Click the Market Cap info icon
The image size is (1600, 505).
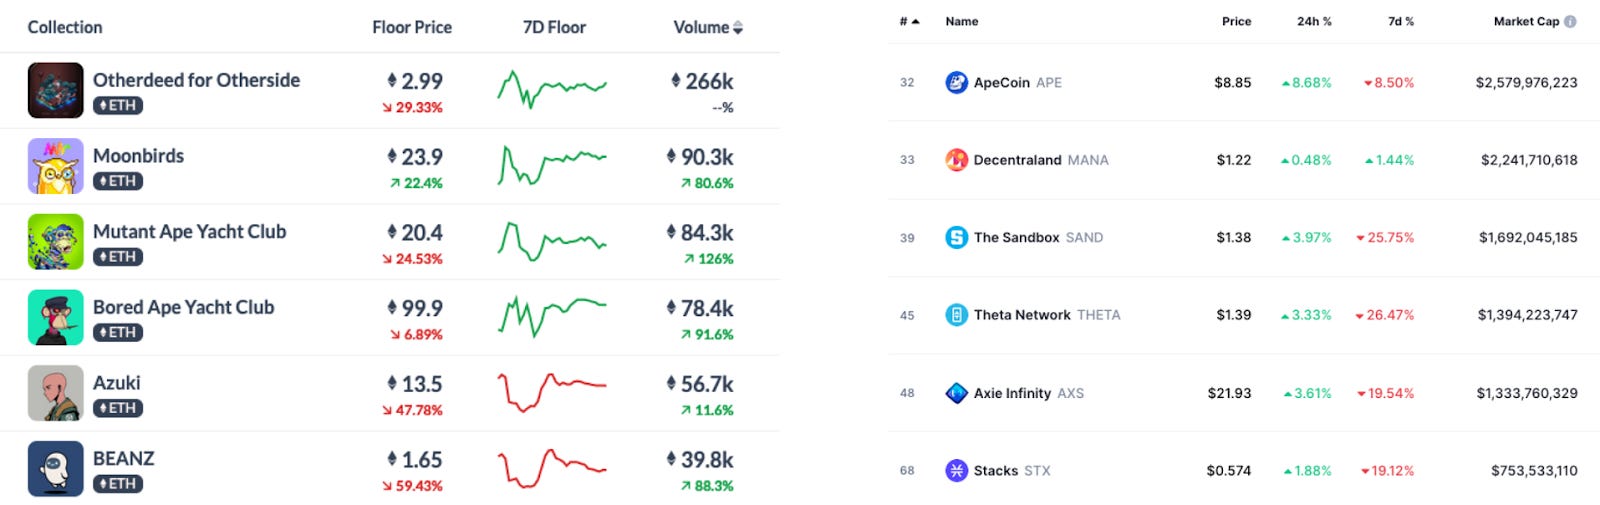click(x=1570, y=21)
